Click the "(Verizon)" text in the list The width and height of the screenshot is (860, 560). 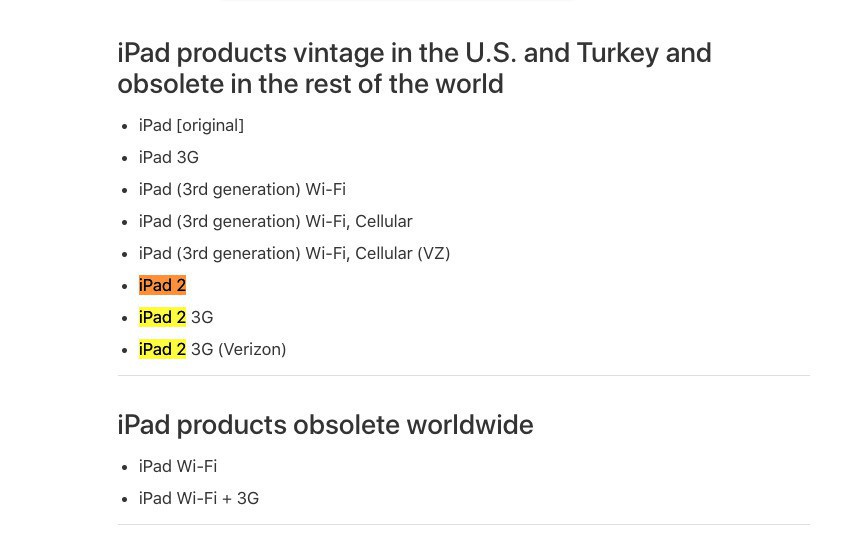tap(252, 349)
